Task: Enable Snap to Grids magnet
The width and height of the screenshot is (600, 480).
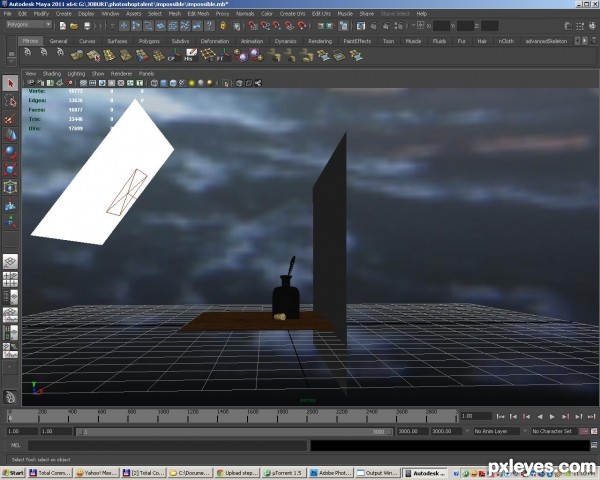Action: click(253, 26)
